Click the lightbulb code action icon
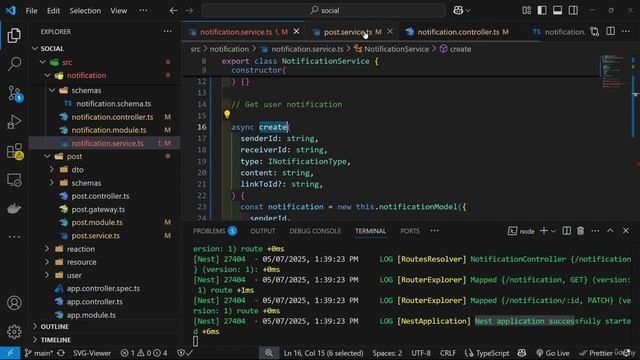The height and width of the screenshot is (360, 640). (x=227, y=114)
